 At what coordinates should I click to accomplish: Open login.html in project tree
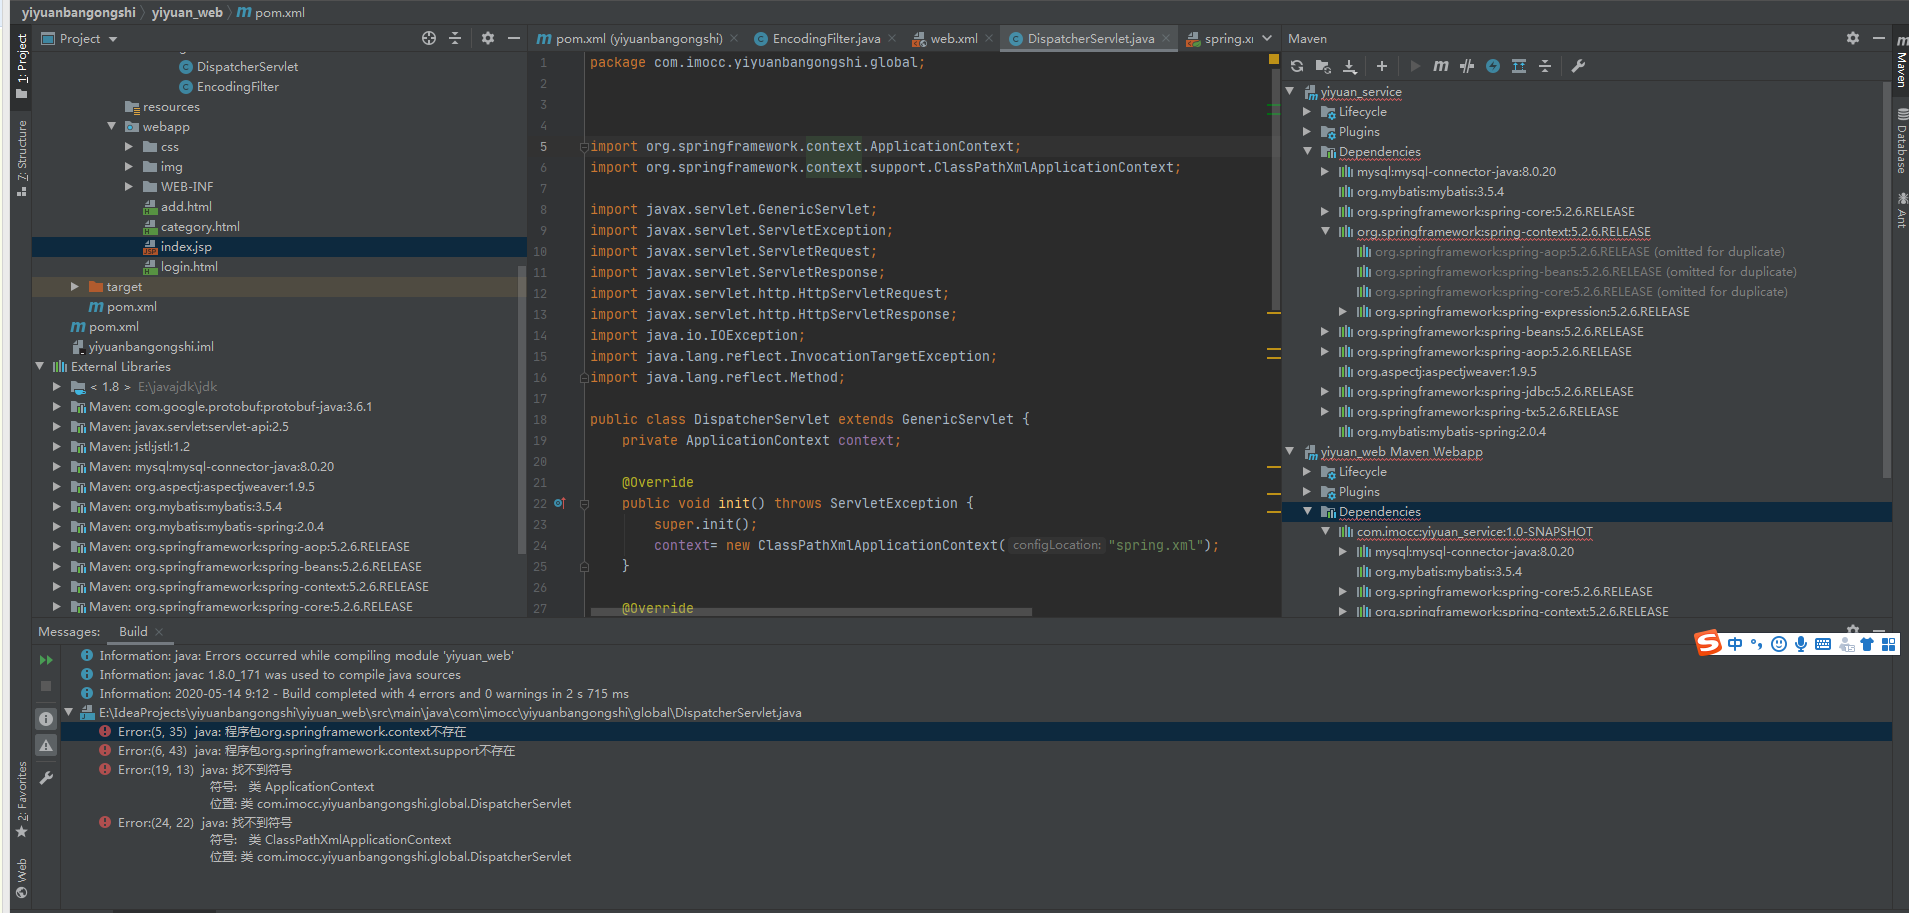click(188, 267)
